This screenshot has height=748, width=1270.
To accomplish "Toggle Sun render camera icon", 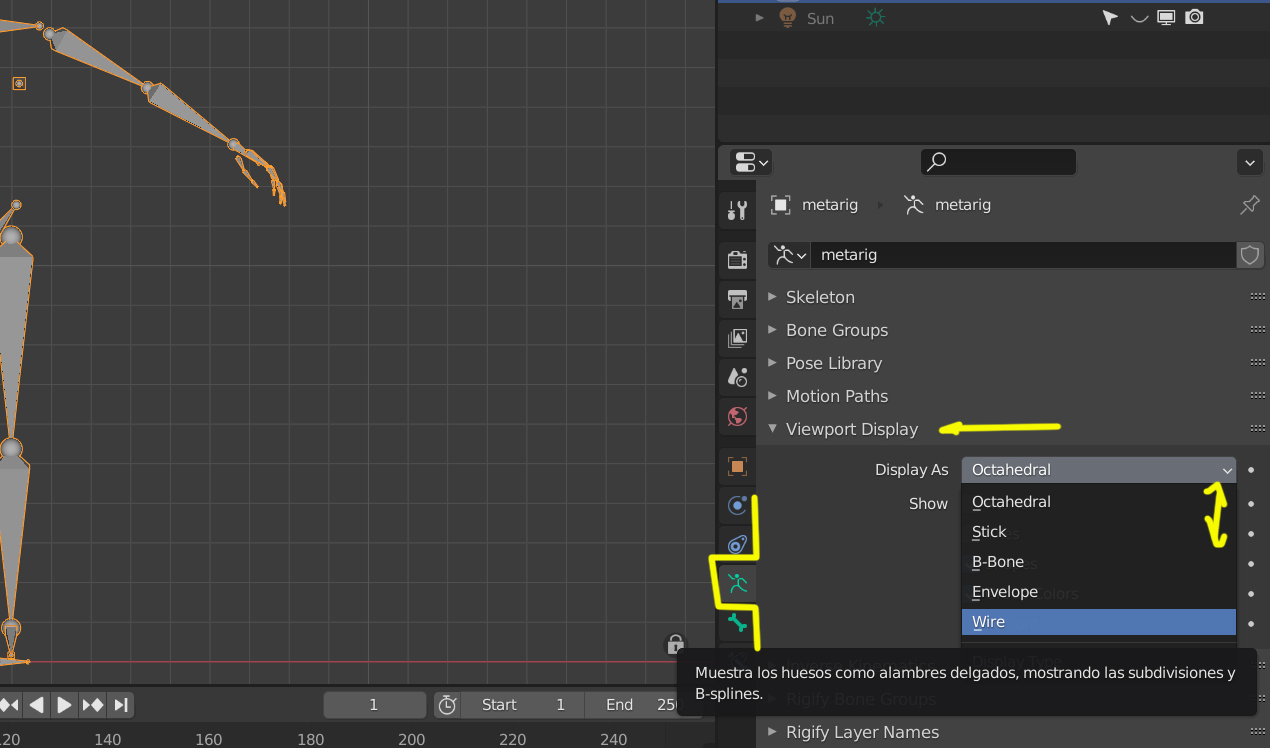I will click(x=1194, y=17).
